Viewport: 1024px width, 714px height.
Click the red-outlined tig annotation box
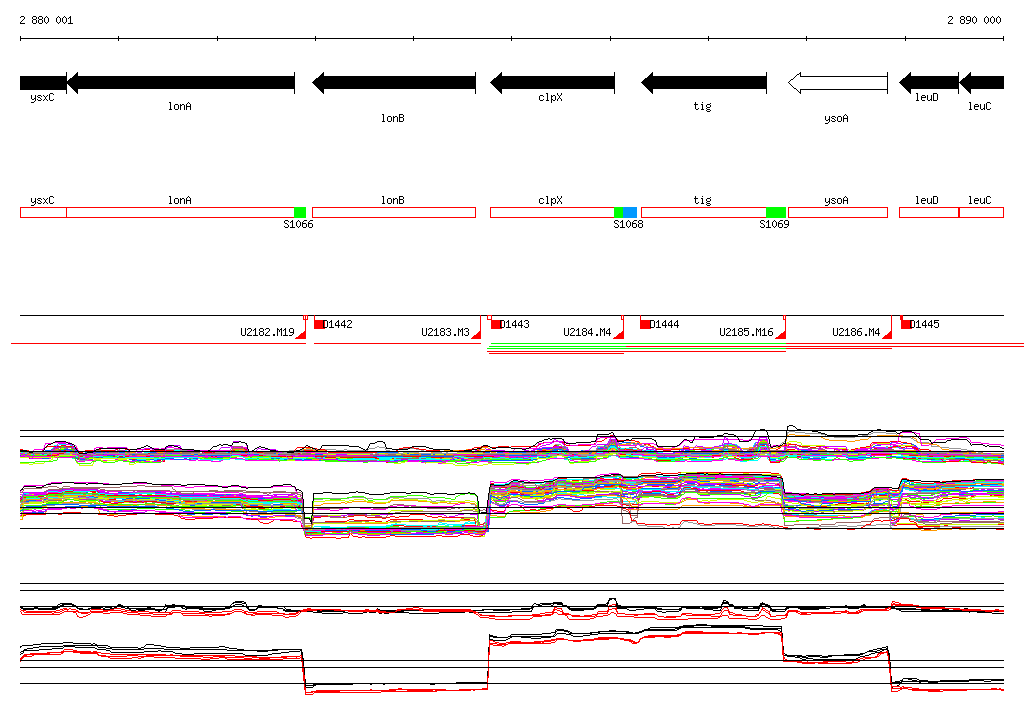pyautogui.click(x=704, y=212)
